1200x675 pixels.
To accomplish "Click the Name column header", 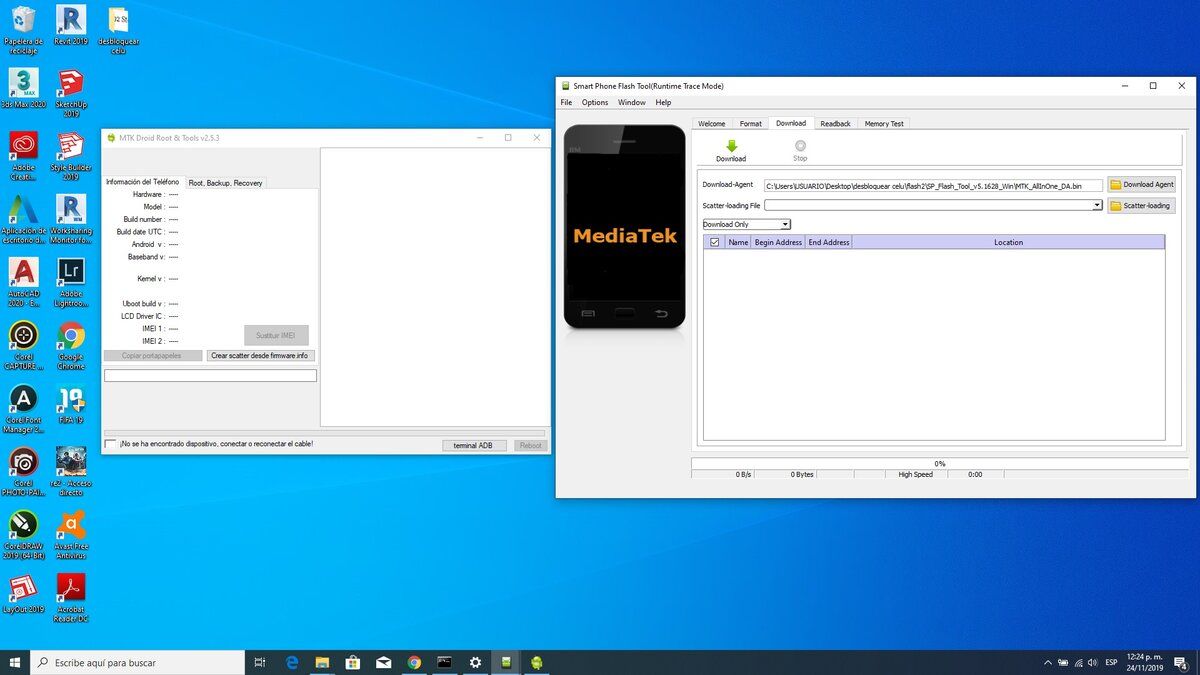I will [x=738, y=242].
